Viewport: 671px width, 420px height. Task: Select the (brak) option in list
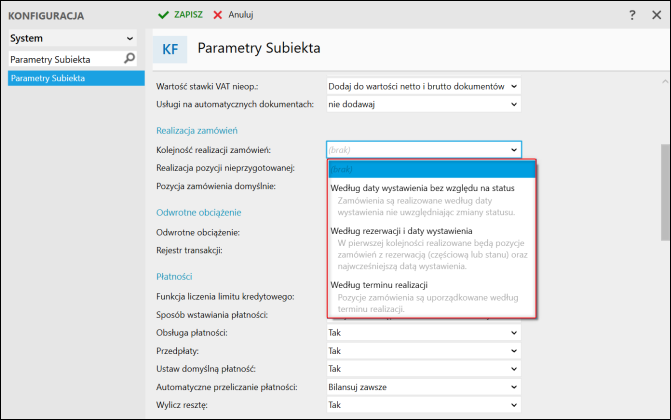coord(431,169)
